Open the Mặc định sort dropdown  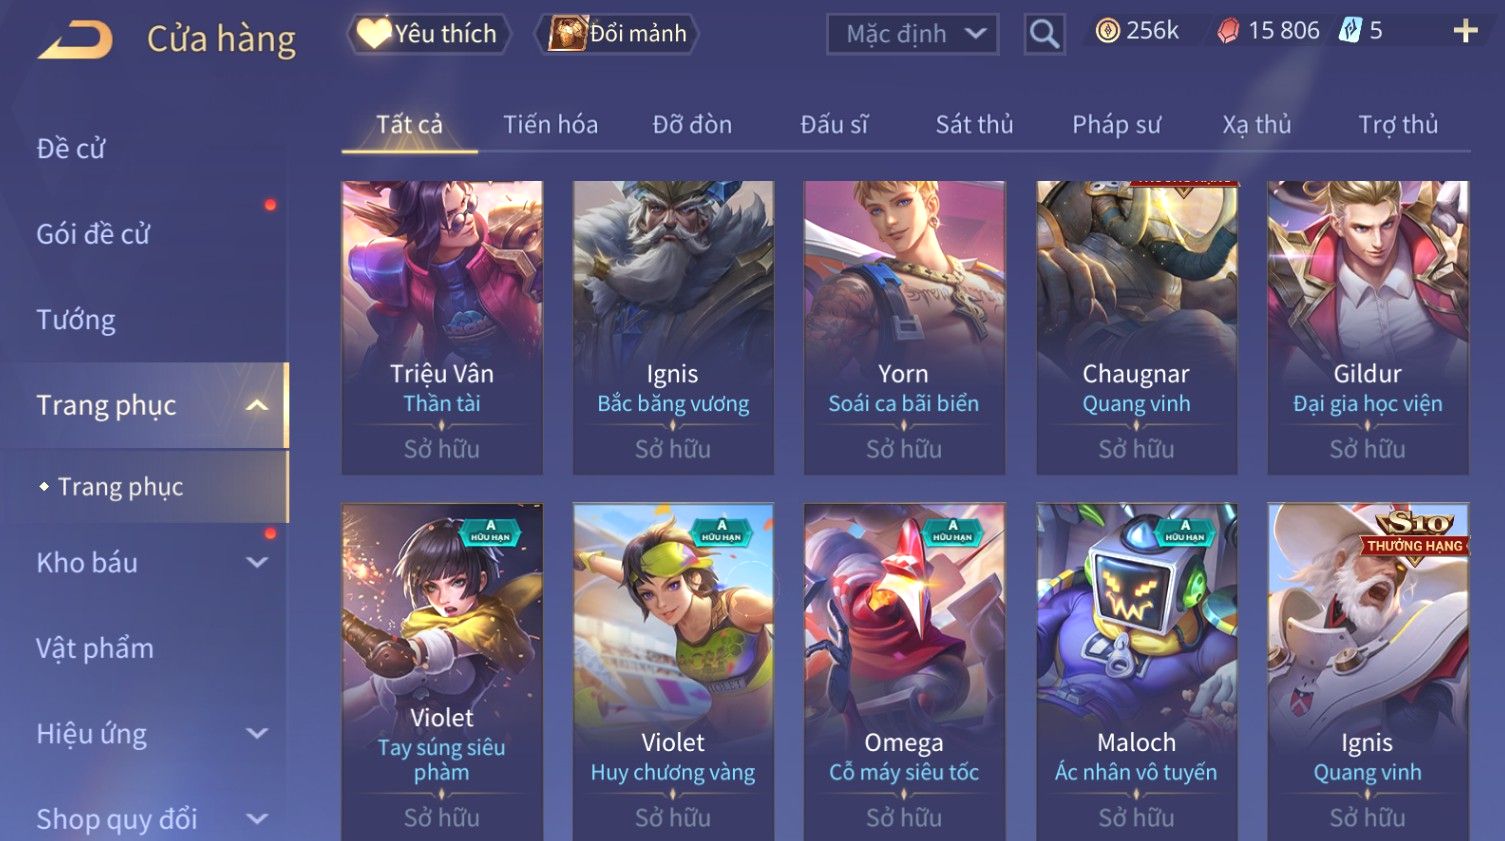pos(913,35)
